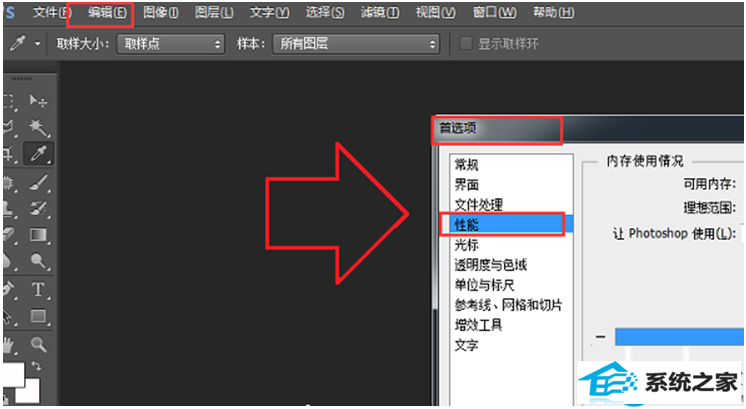
Task: Select the Lasso tool
Action: tap(10, 127)
